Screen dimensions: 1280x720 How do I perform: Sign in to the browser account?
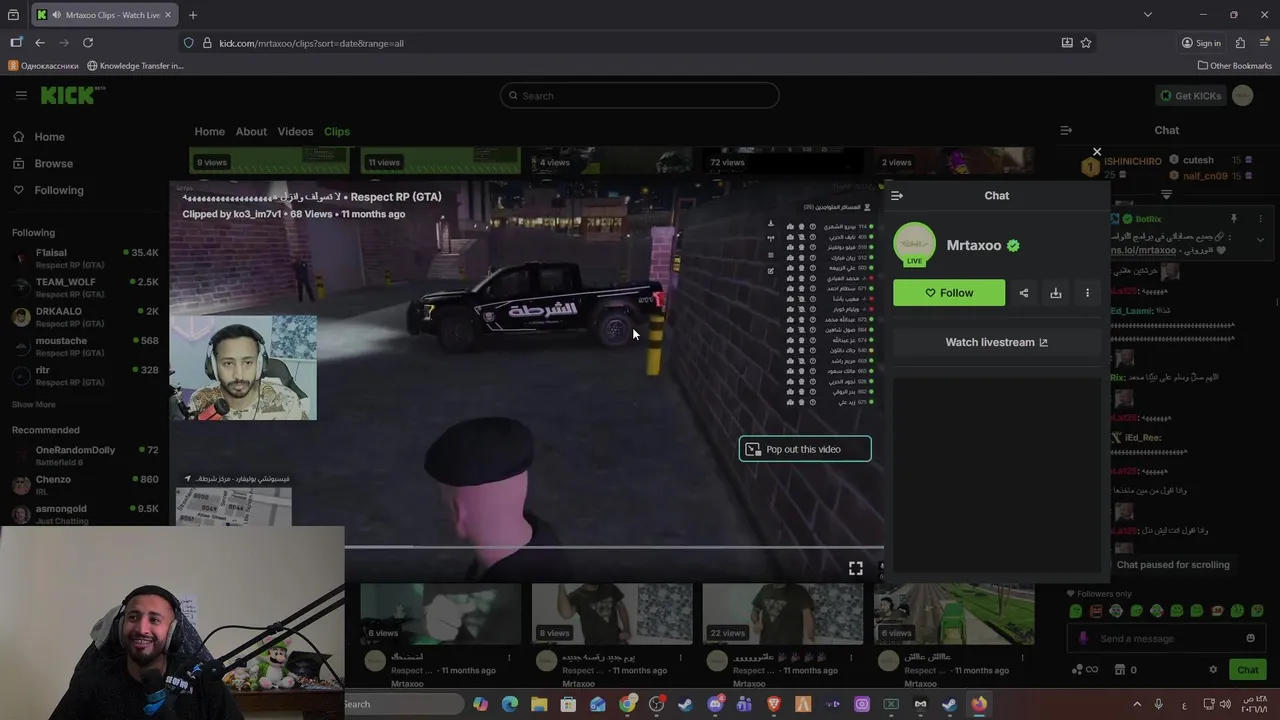(1201, 43)
